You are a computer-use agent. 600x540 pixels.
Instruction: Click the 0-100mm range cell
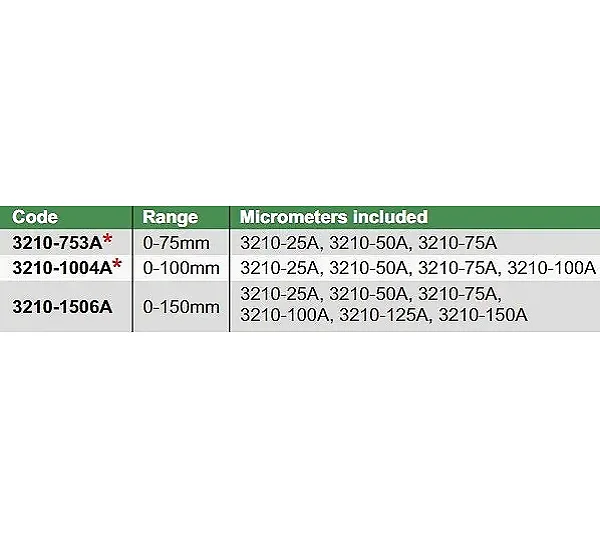pos(181,268)
